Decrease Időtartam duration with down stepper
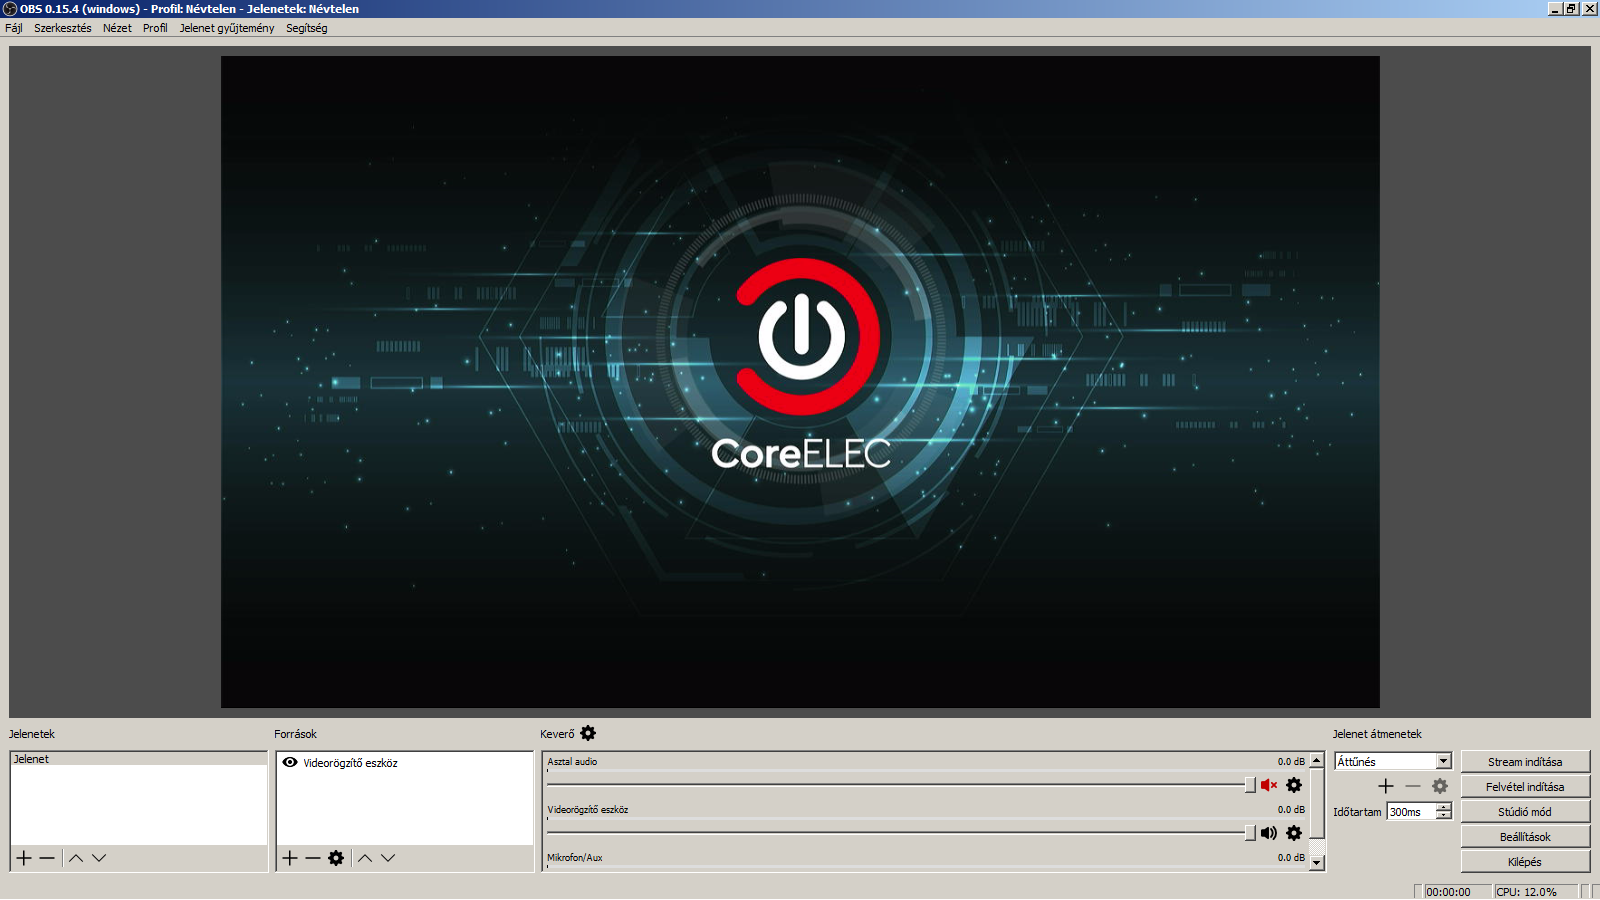 1443,815
